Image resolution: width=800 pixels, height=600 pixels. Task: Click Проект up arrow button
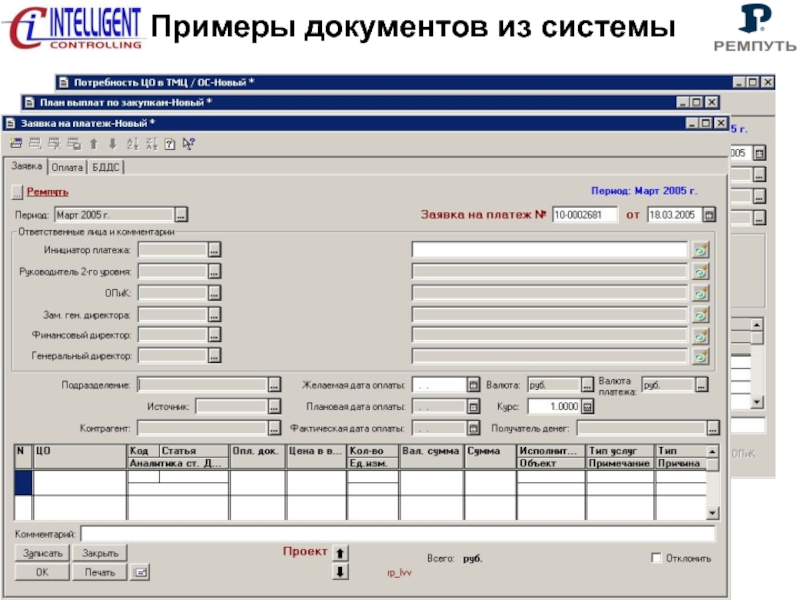(x=340, y=553)
